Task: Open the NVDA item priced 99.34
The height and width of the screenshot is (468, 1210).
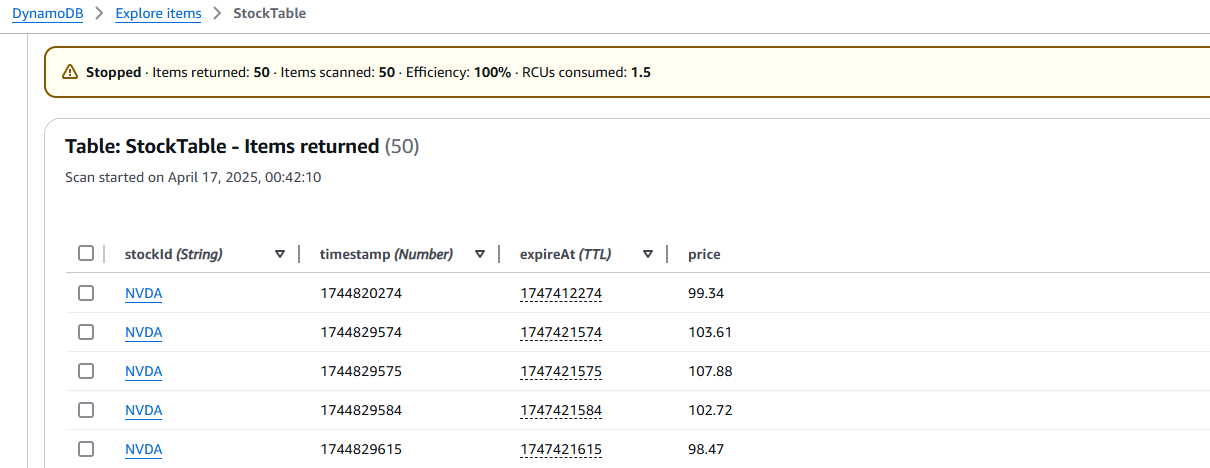Action: [143, 293]
